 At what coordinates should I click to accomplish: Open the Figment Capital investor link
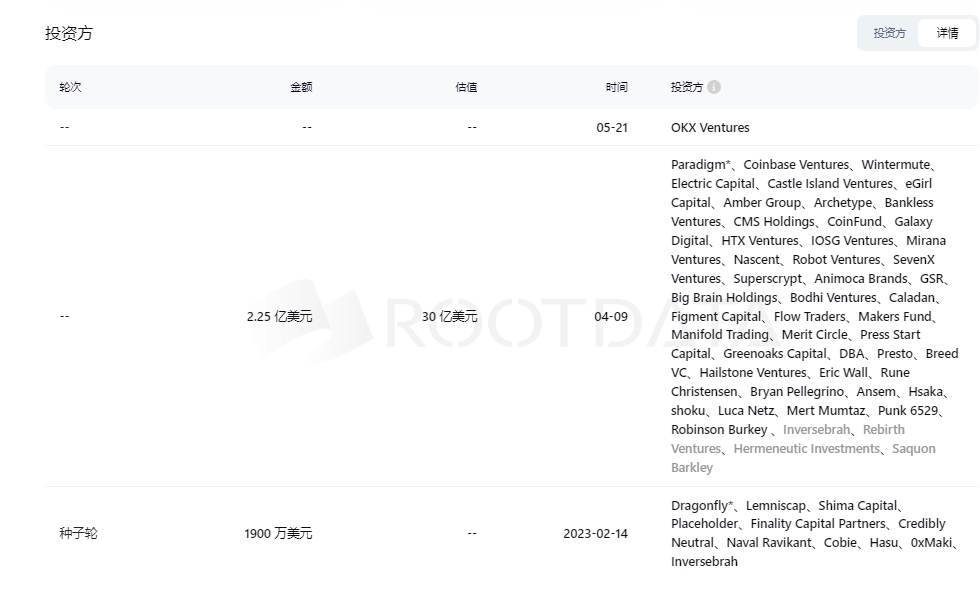(716, 316)
